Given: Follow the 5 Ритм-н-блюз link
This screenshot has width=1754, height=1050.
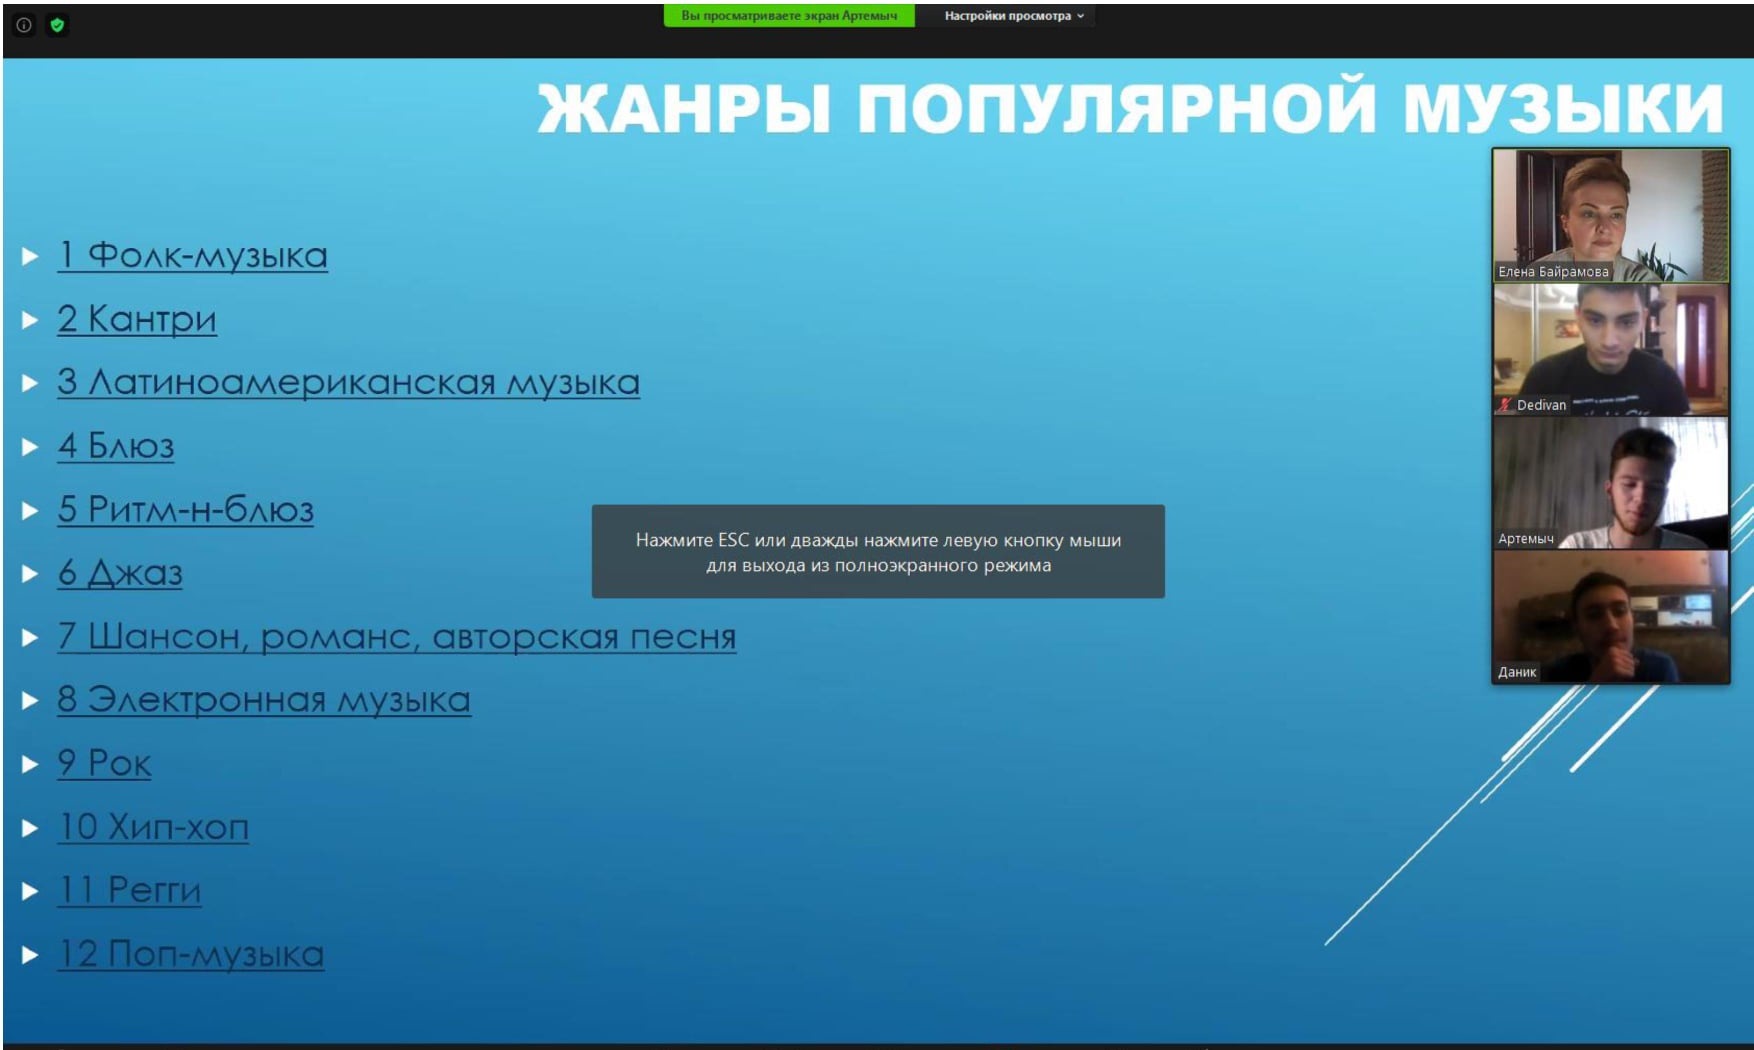Looking at the screenshot, I should (x=186, y=510).
